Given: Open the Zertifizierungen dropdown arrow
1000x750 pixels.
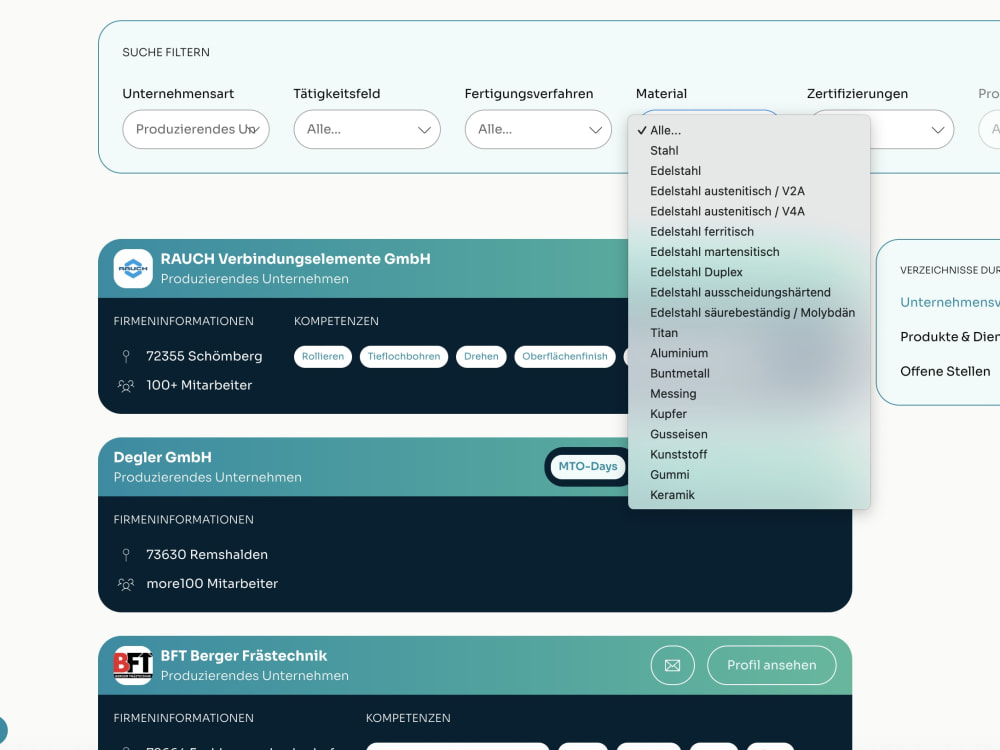Looking at the screenshot, I should pos(938,130).
